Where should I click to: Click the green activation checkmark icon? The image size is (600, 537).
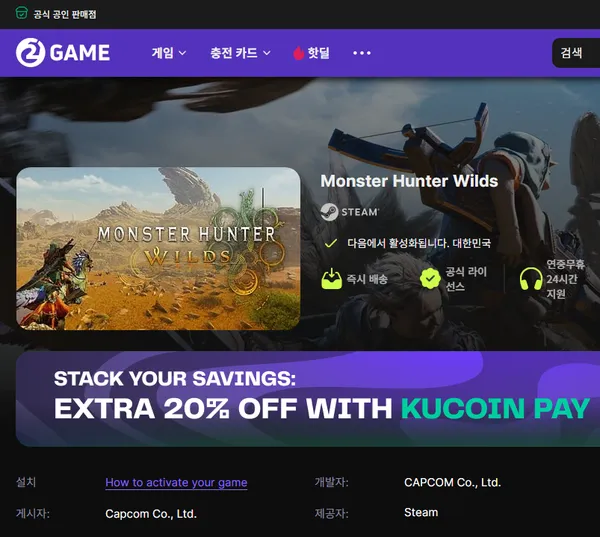point(331,243)
